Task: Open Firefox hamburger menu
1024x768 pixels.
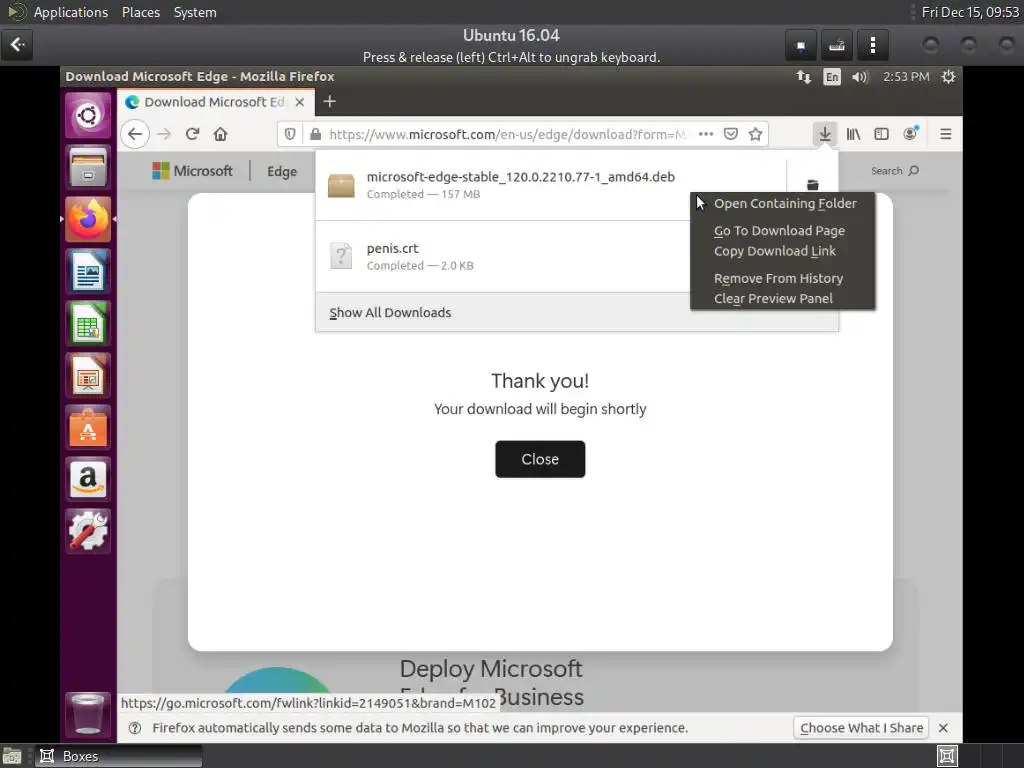Action: click(946, 134)
